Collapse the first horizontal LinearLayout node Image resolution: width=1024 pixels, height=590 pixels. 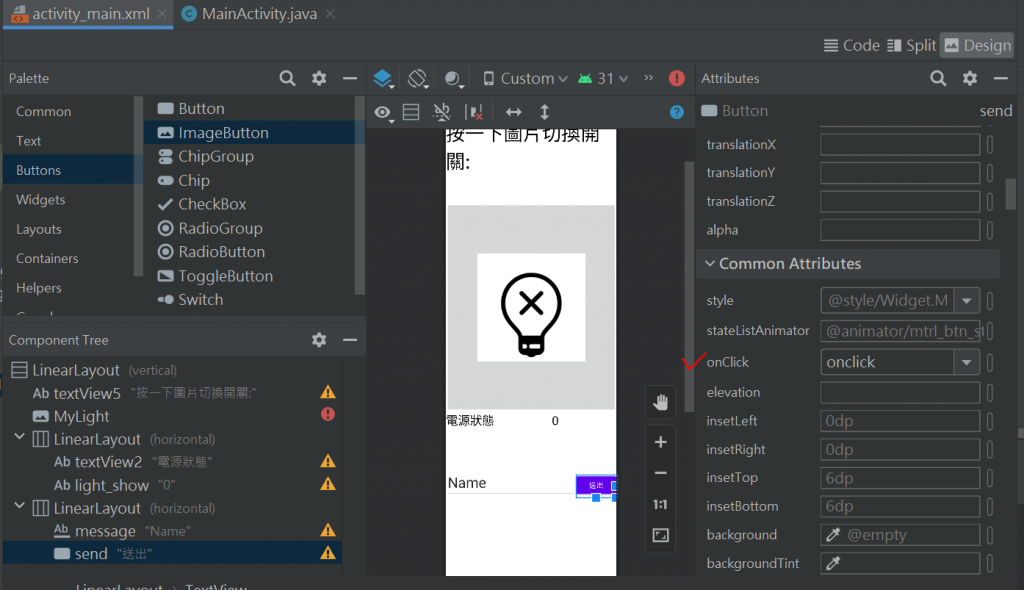[20, 437]
